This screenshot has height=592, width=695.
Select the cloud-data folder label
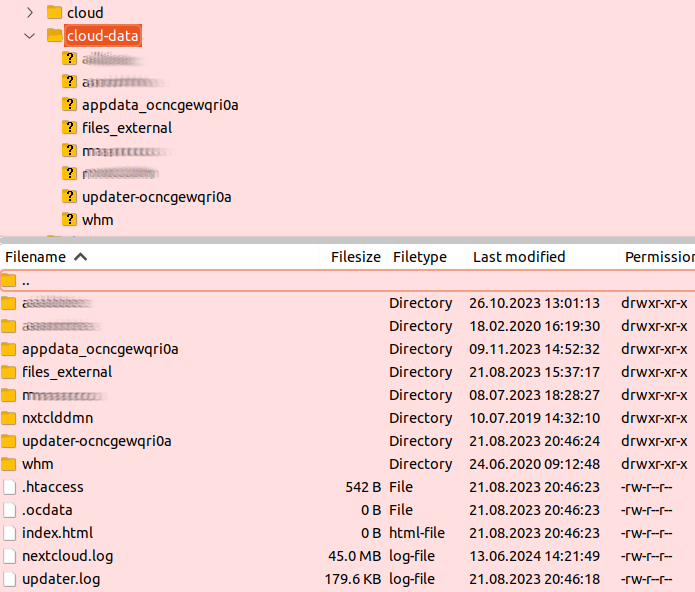[103, 36]
